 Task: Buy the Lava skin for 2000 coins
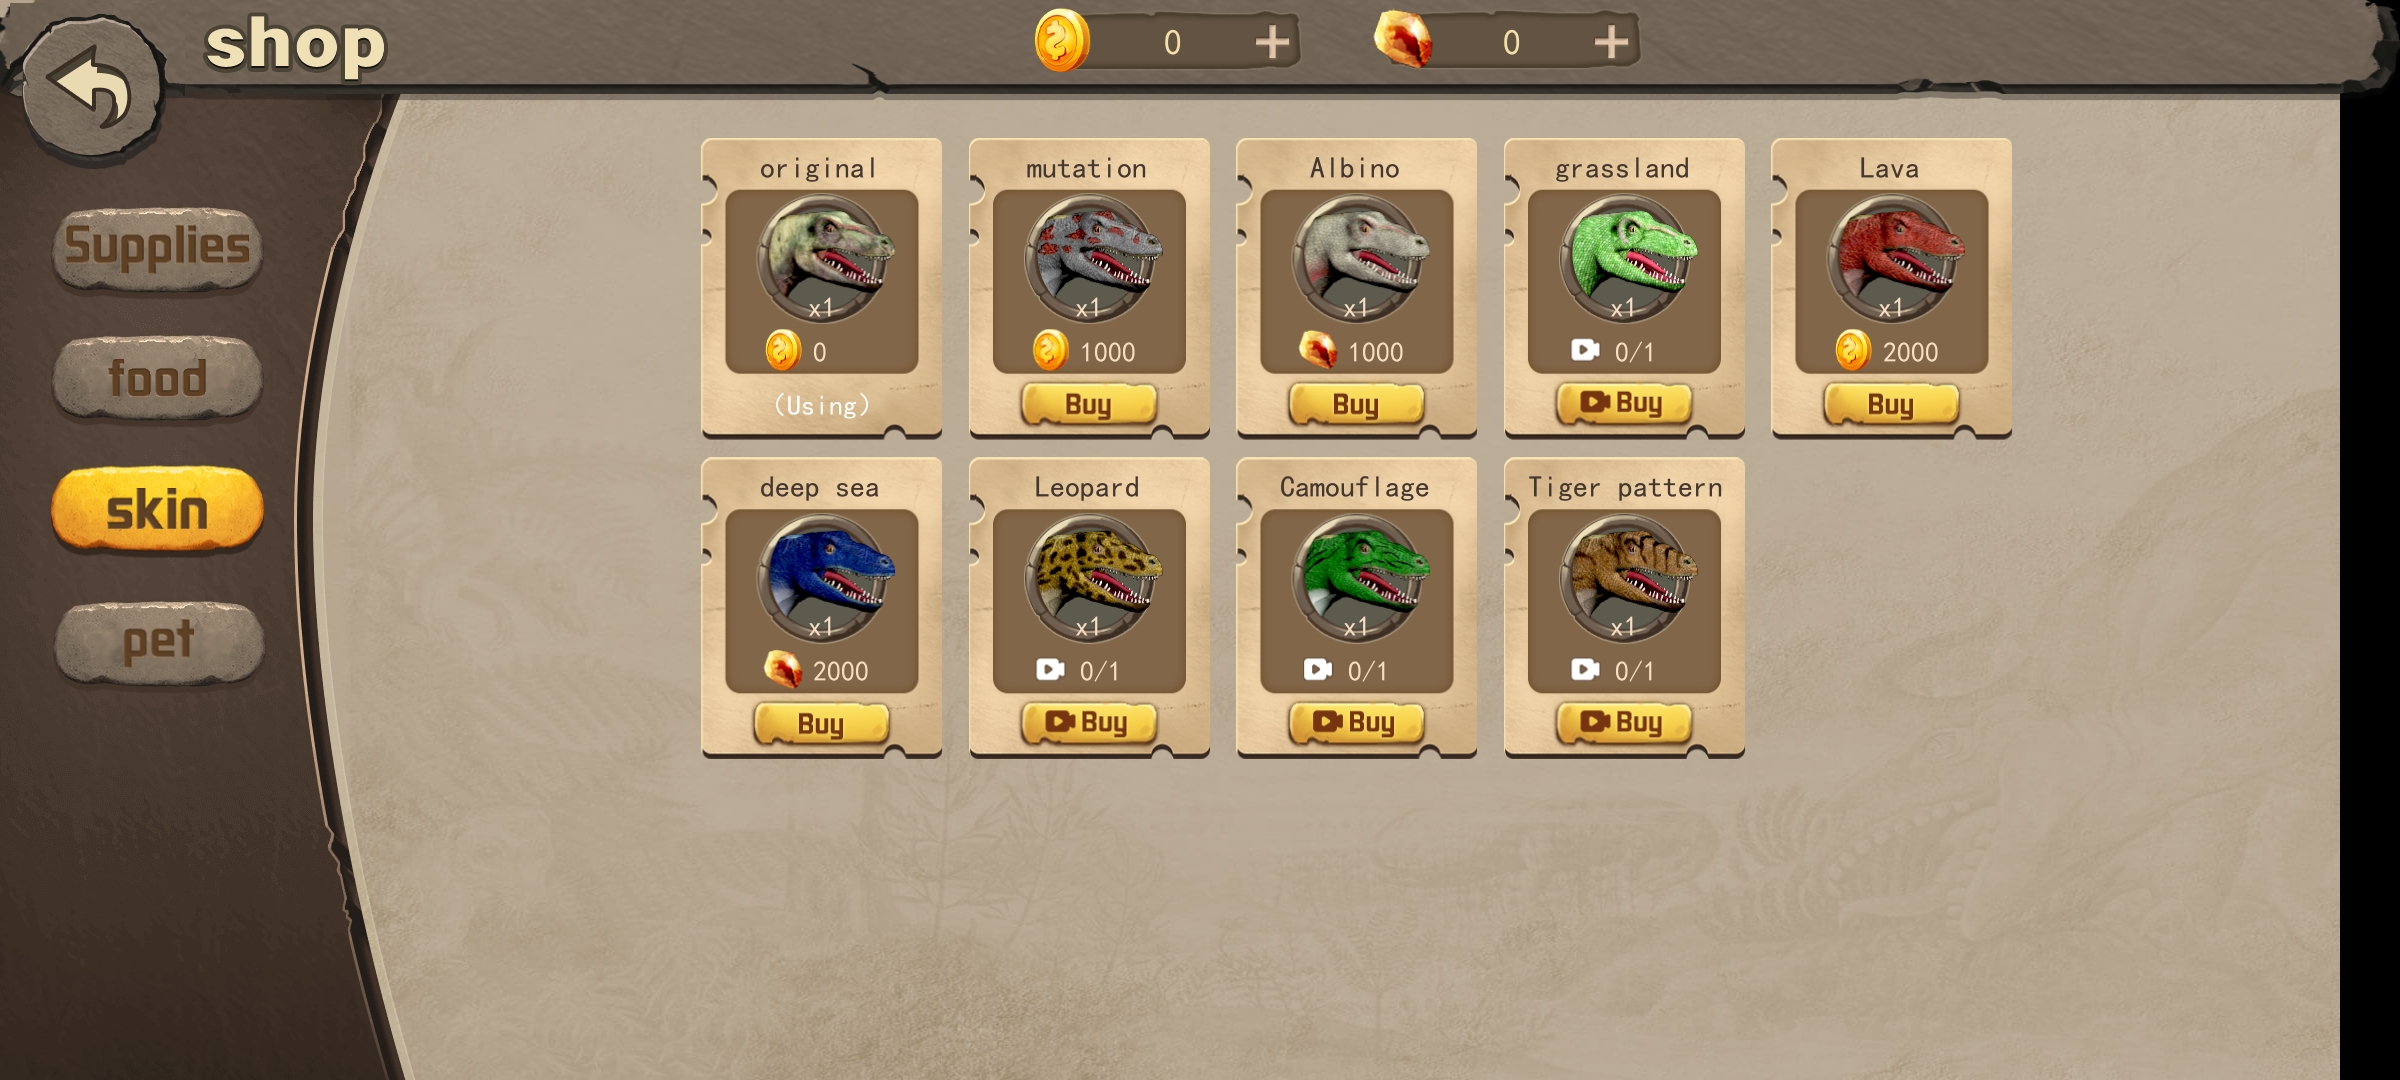(1891, 404)
